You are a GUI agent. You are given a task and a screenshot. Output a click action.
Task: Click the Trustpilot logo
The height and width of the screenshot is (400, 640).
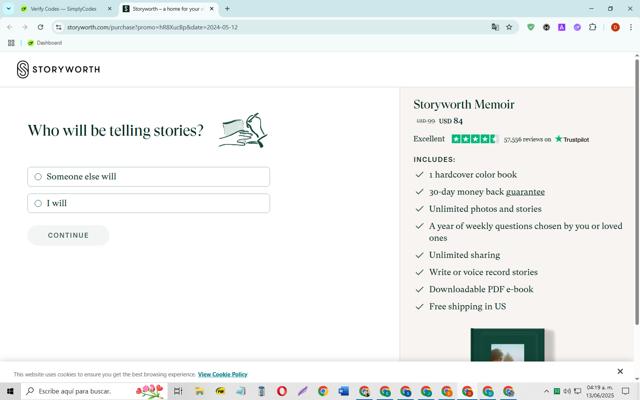point(572,140)
